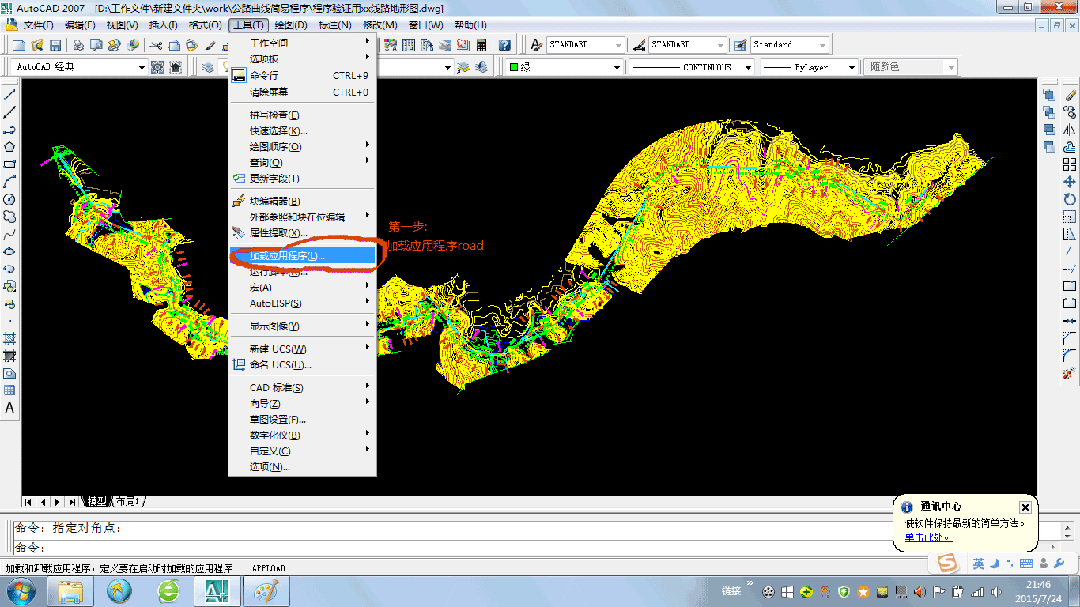Select the Multiline Text tool
The width and height of the screenshot is (1080, 607).
point(10,408)
